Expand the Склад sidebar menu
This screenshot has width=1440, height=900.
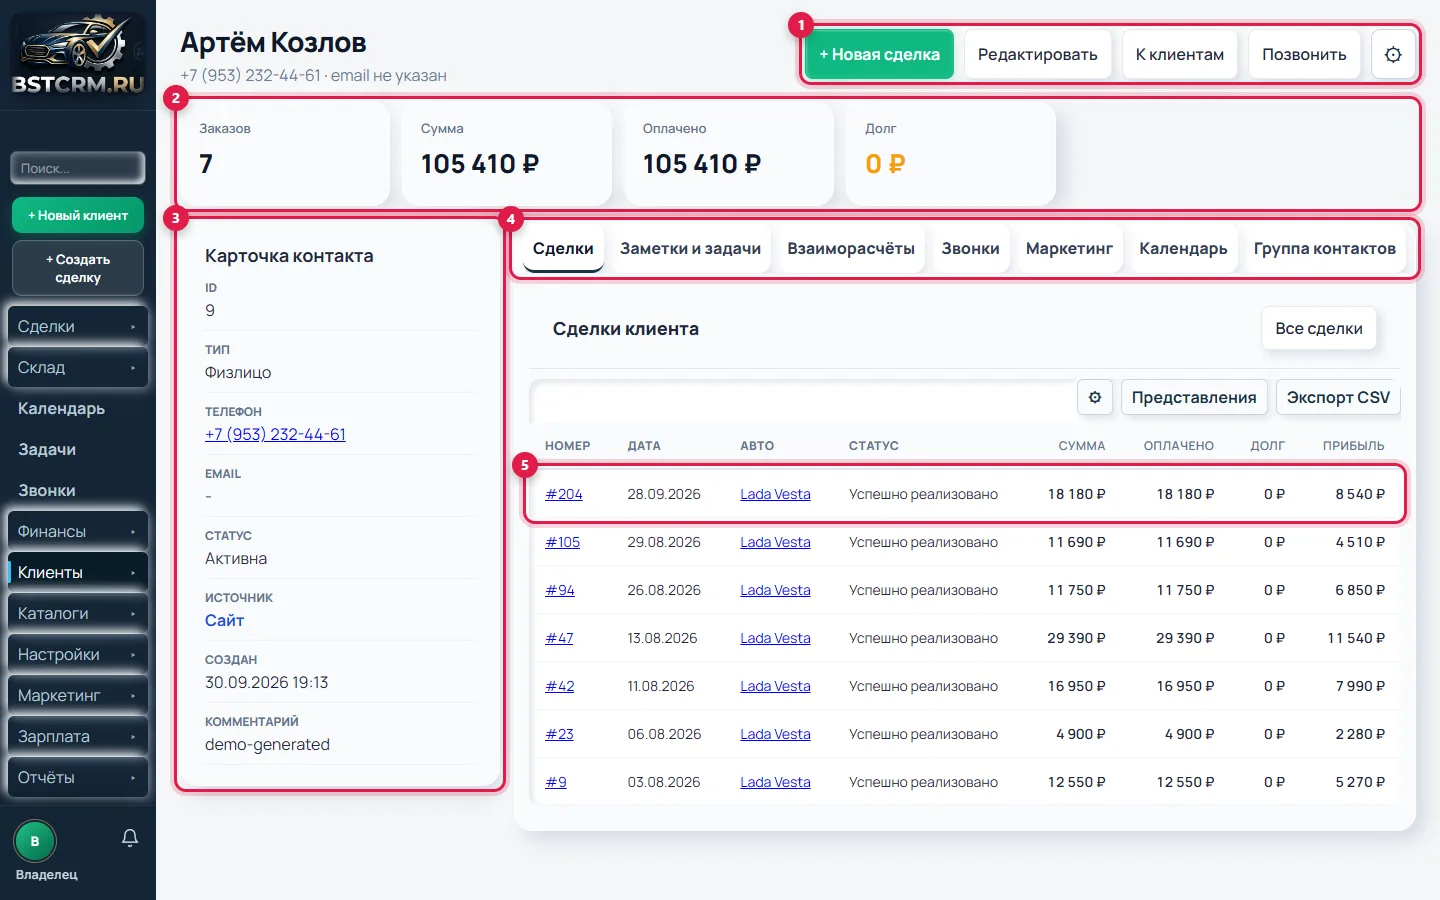78,367
